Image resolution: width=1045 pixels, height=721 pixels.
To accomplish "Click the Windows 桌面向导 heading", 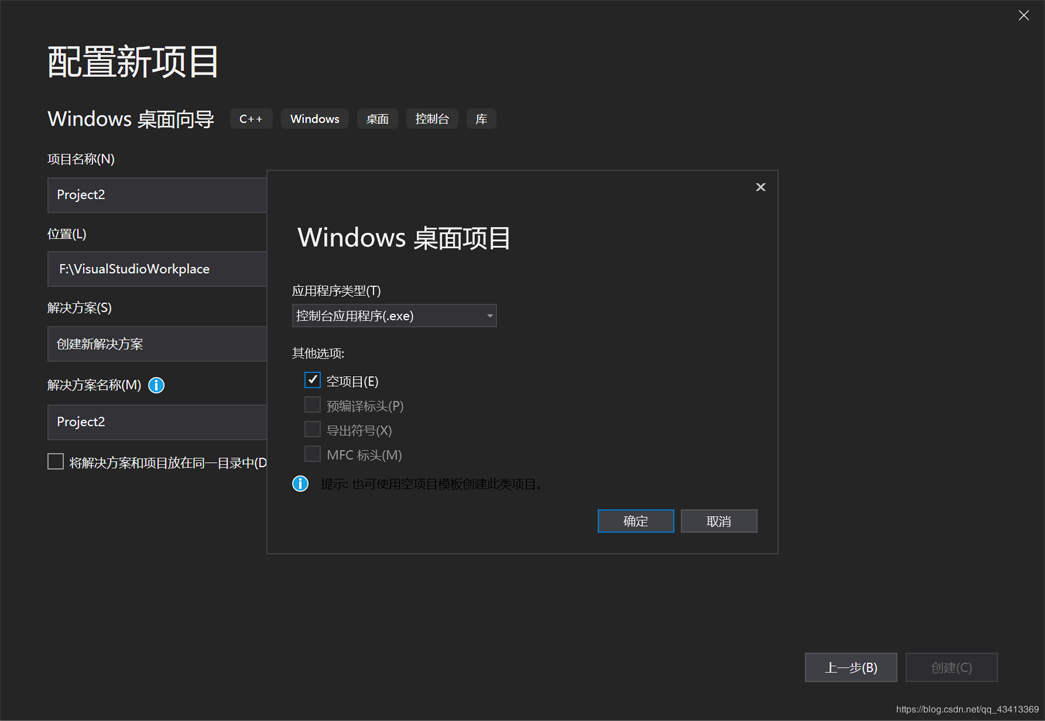I will [x=131, y=119].
